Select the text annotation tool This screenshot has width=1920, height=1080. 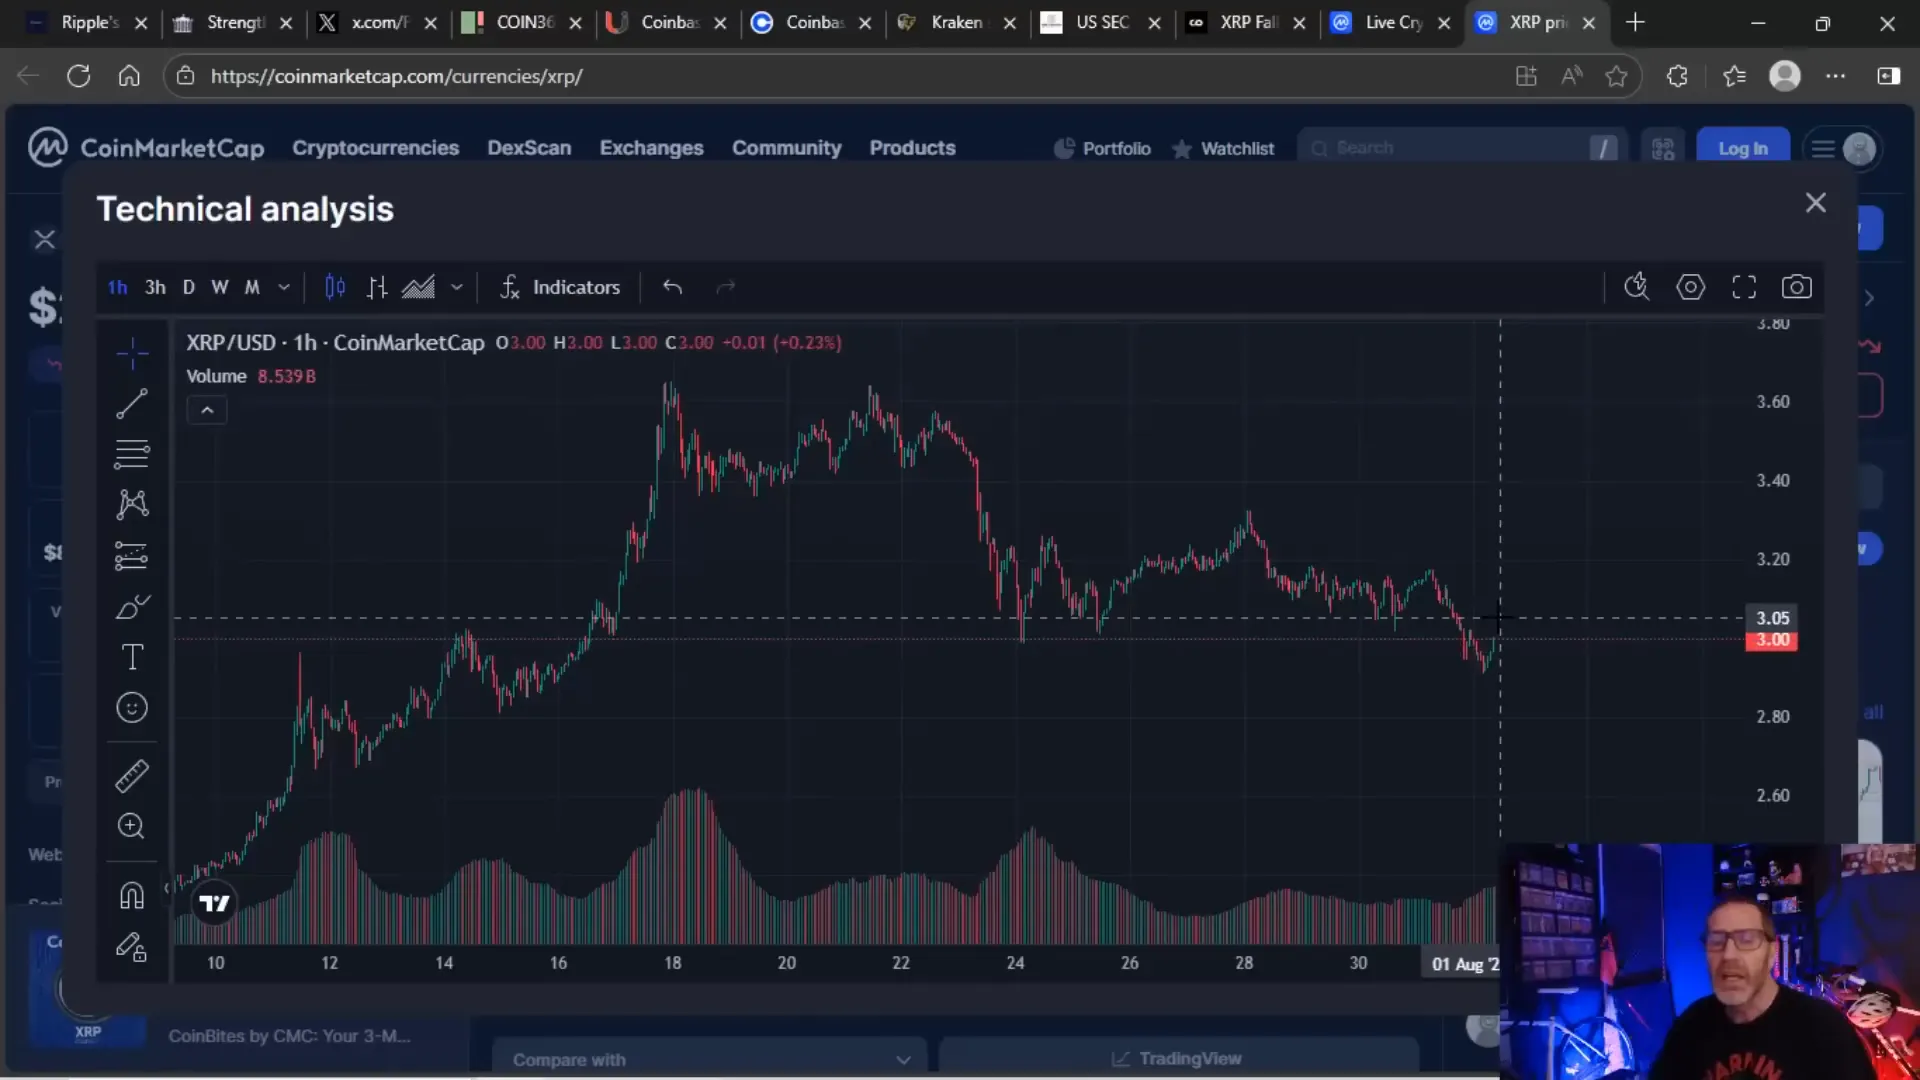(x=132, y=657)
